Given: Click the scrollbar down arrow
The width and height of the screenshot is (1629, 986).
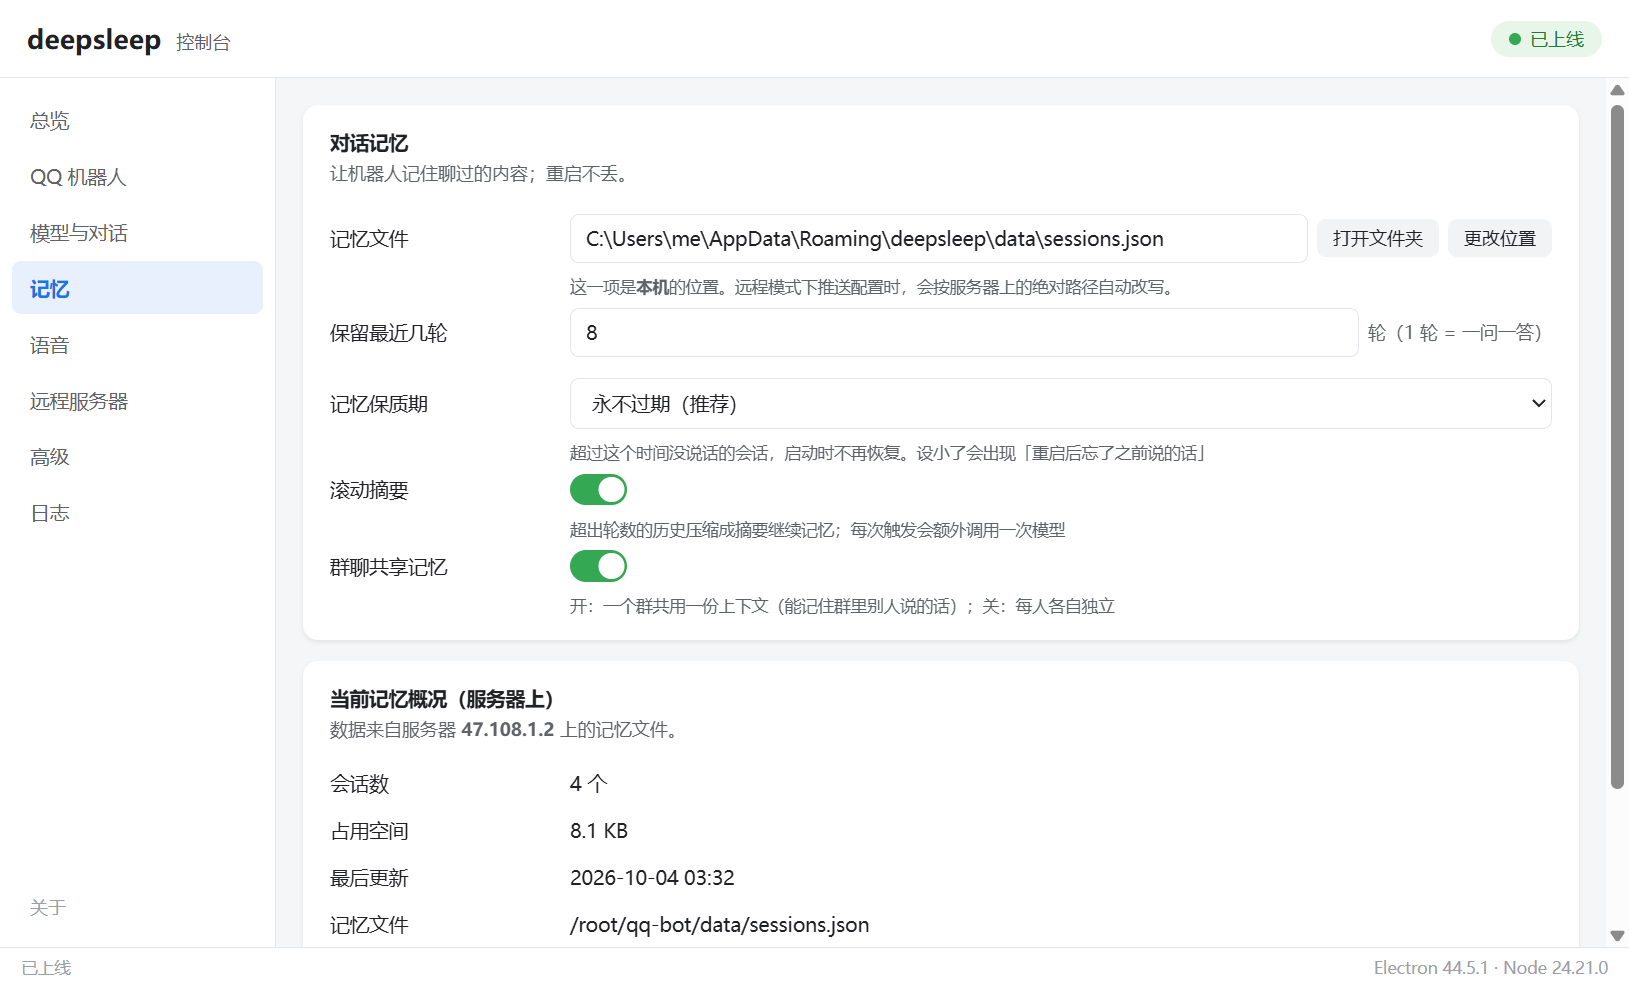Looking at the screenshot, I should tap(1617, 936).
